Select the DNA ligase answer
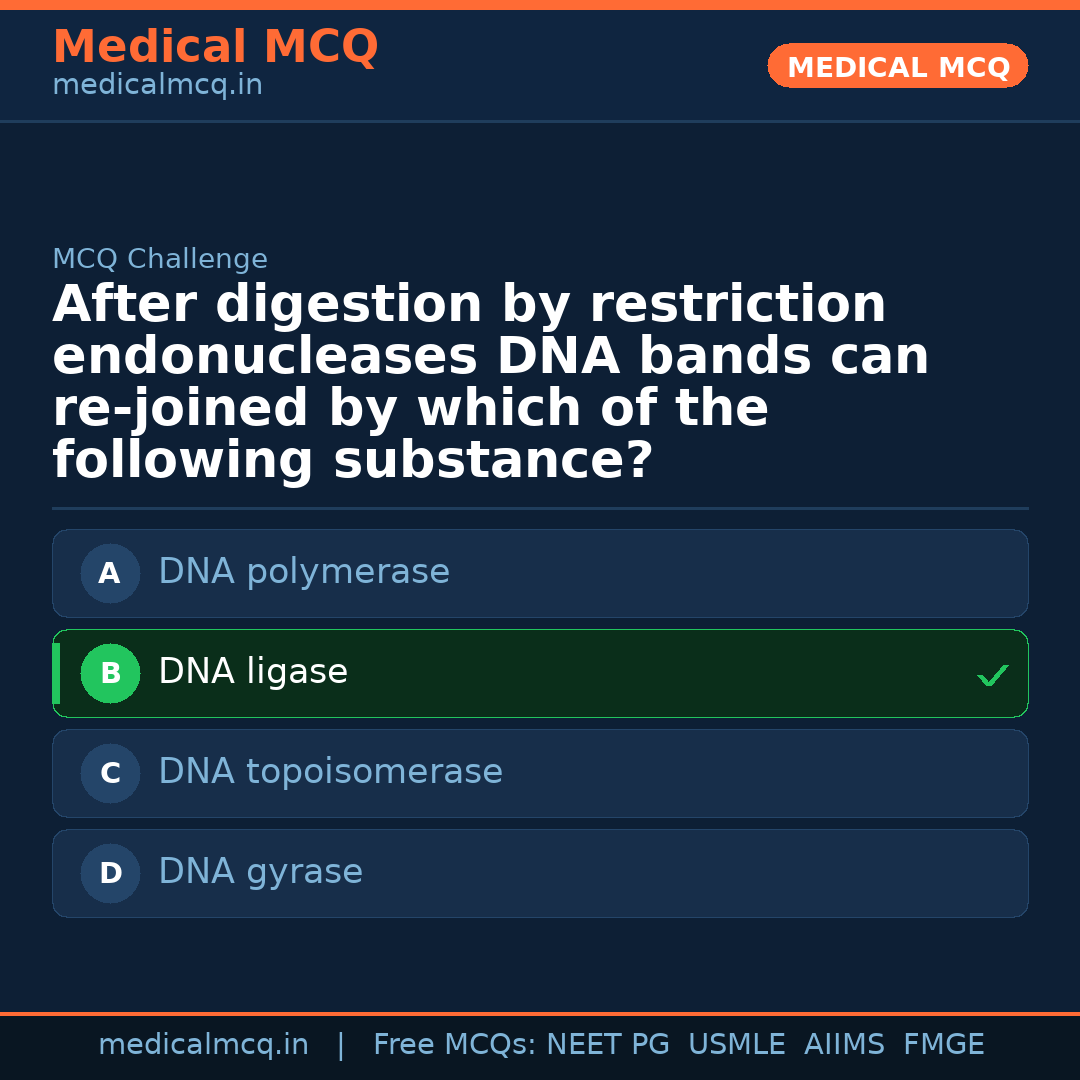Screen dimensions: 1080x1080 (x=253, y=672)
